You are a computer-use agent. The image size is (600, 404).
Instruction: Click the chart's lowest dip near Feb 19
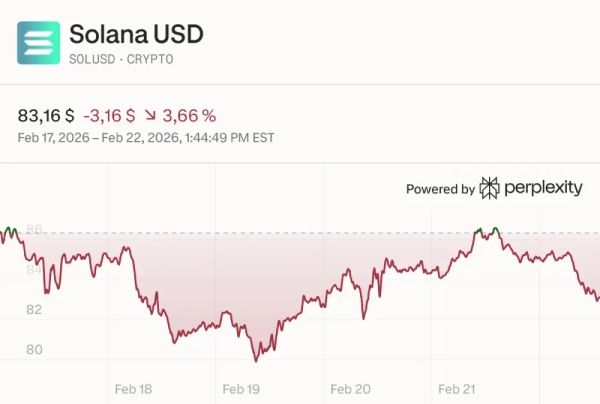click(x=256, y=358)
